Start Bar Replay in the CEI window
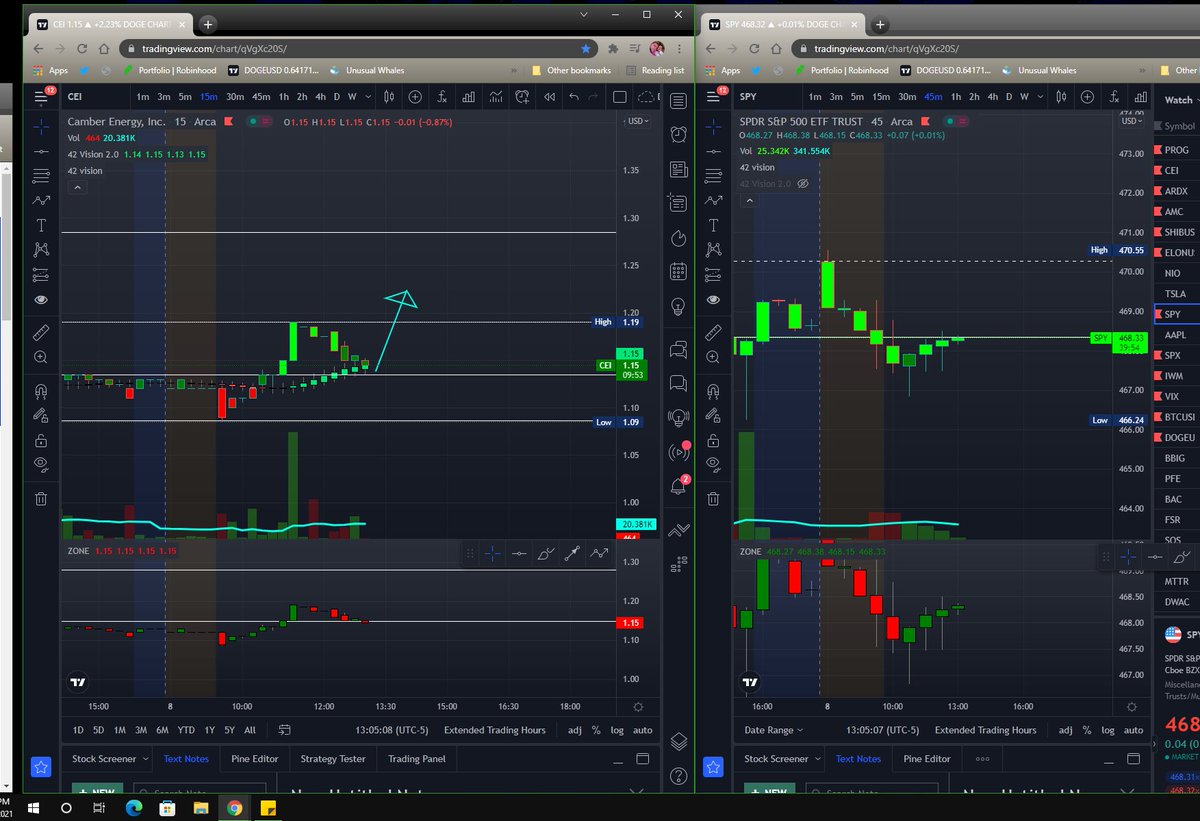The height and width of the screenshot is (821, 1200). (x=548, y=96)
